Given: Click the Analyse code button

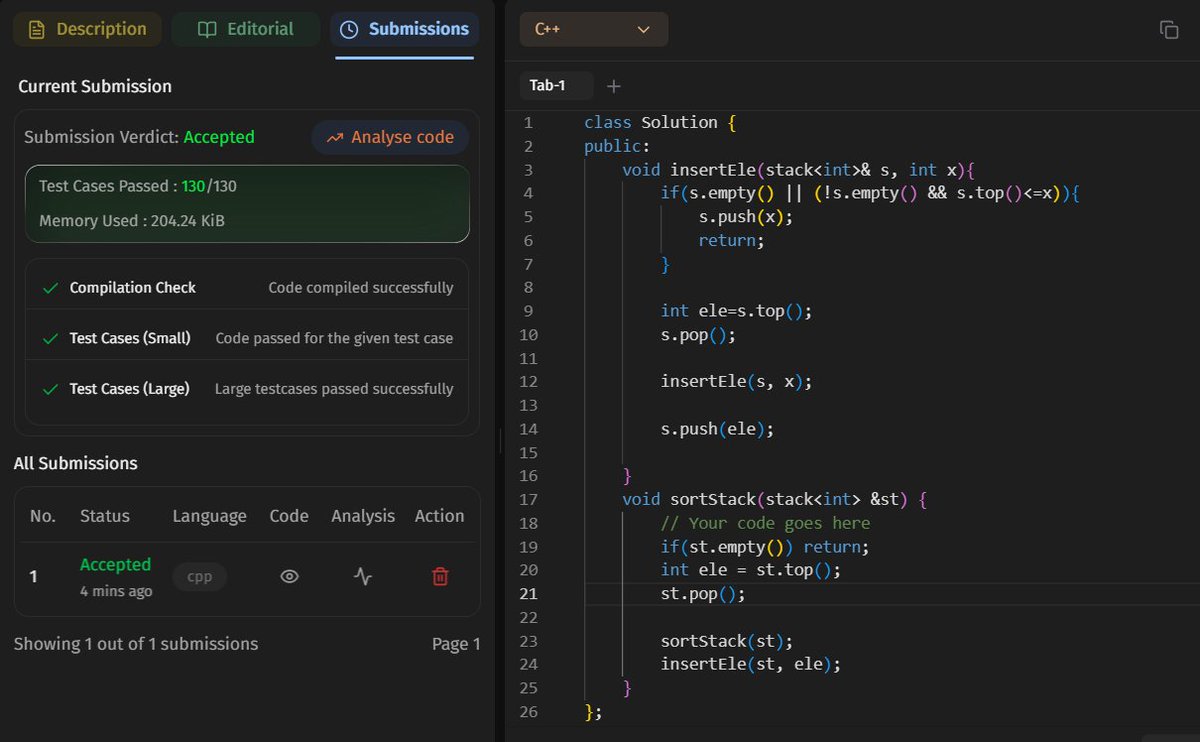Looking at the screenshot, I should point(390,137).
